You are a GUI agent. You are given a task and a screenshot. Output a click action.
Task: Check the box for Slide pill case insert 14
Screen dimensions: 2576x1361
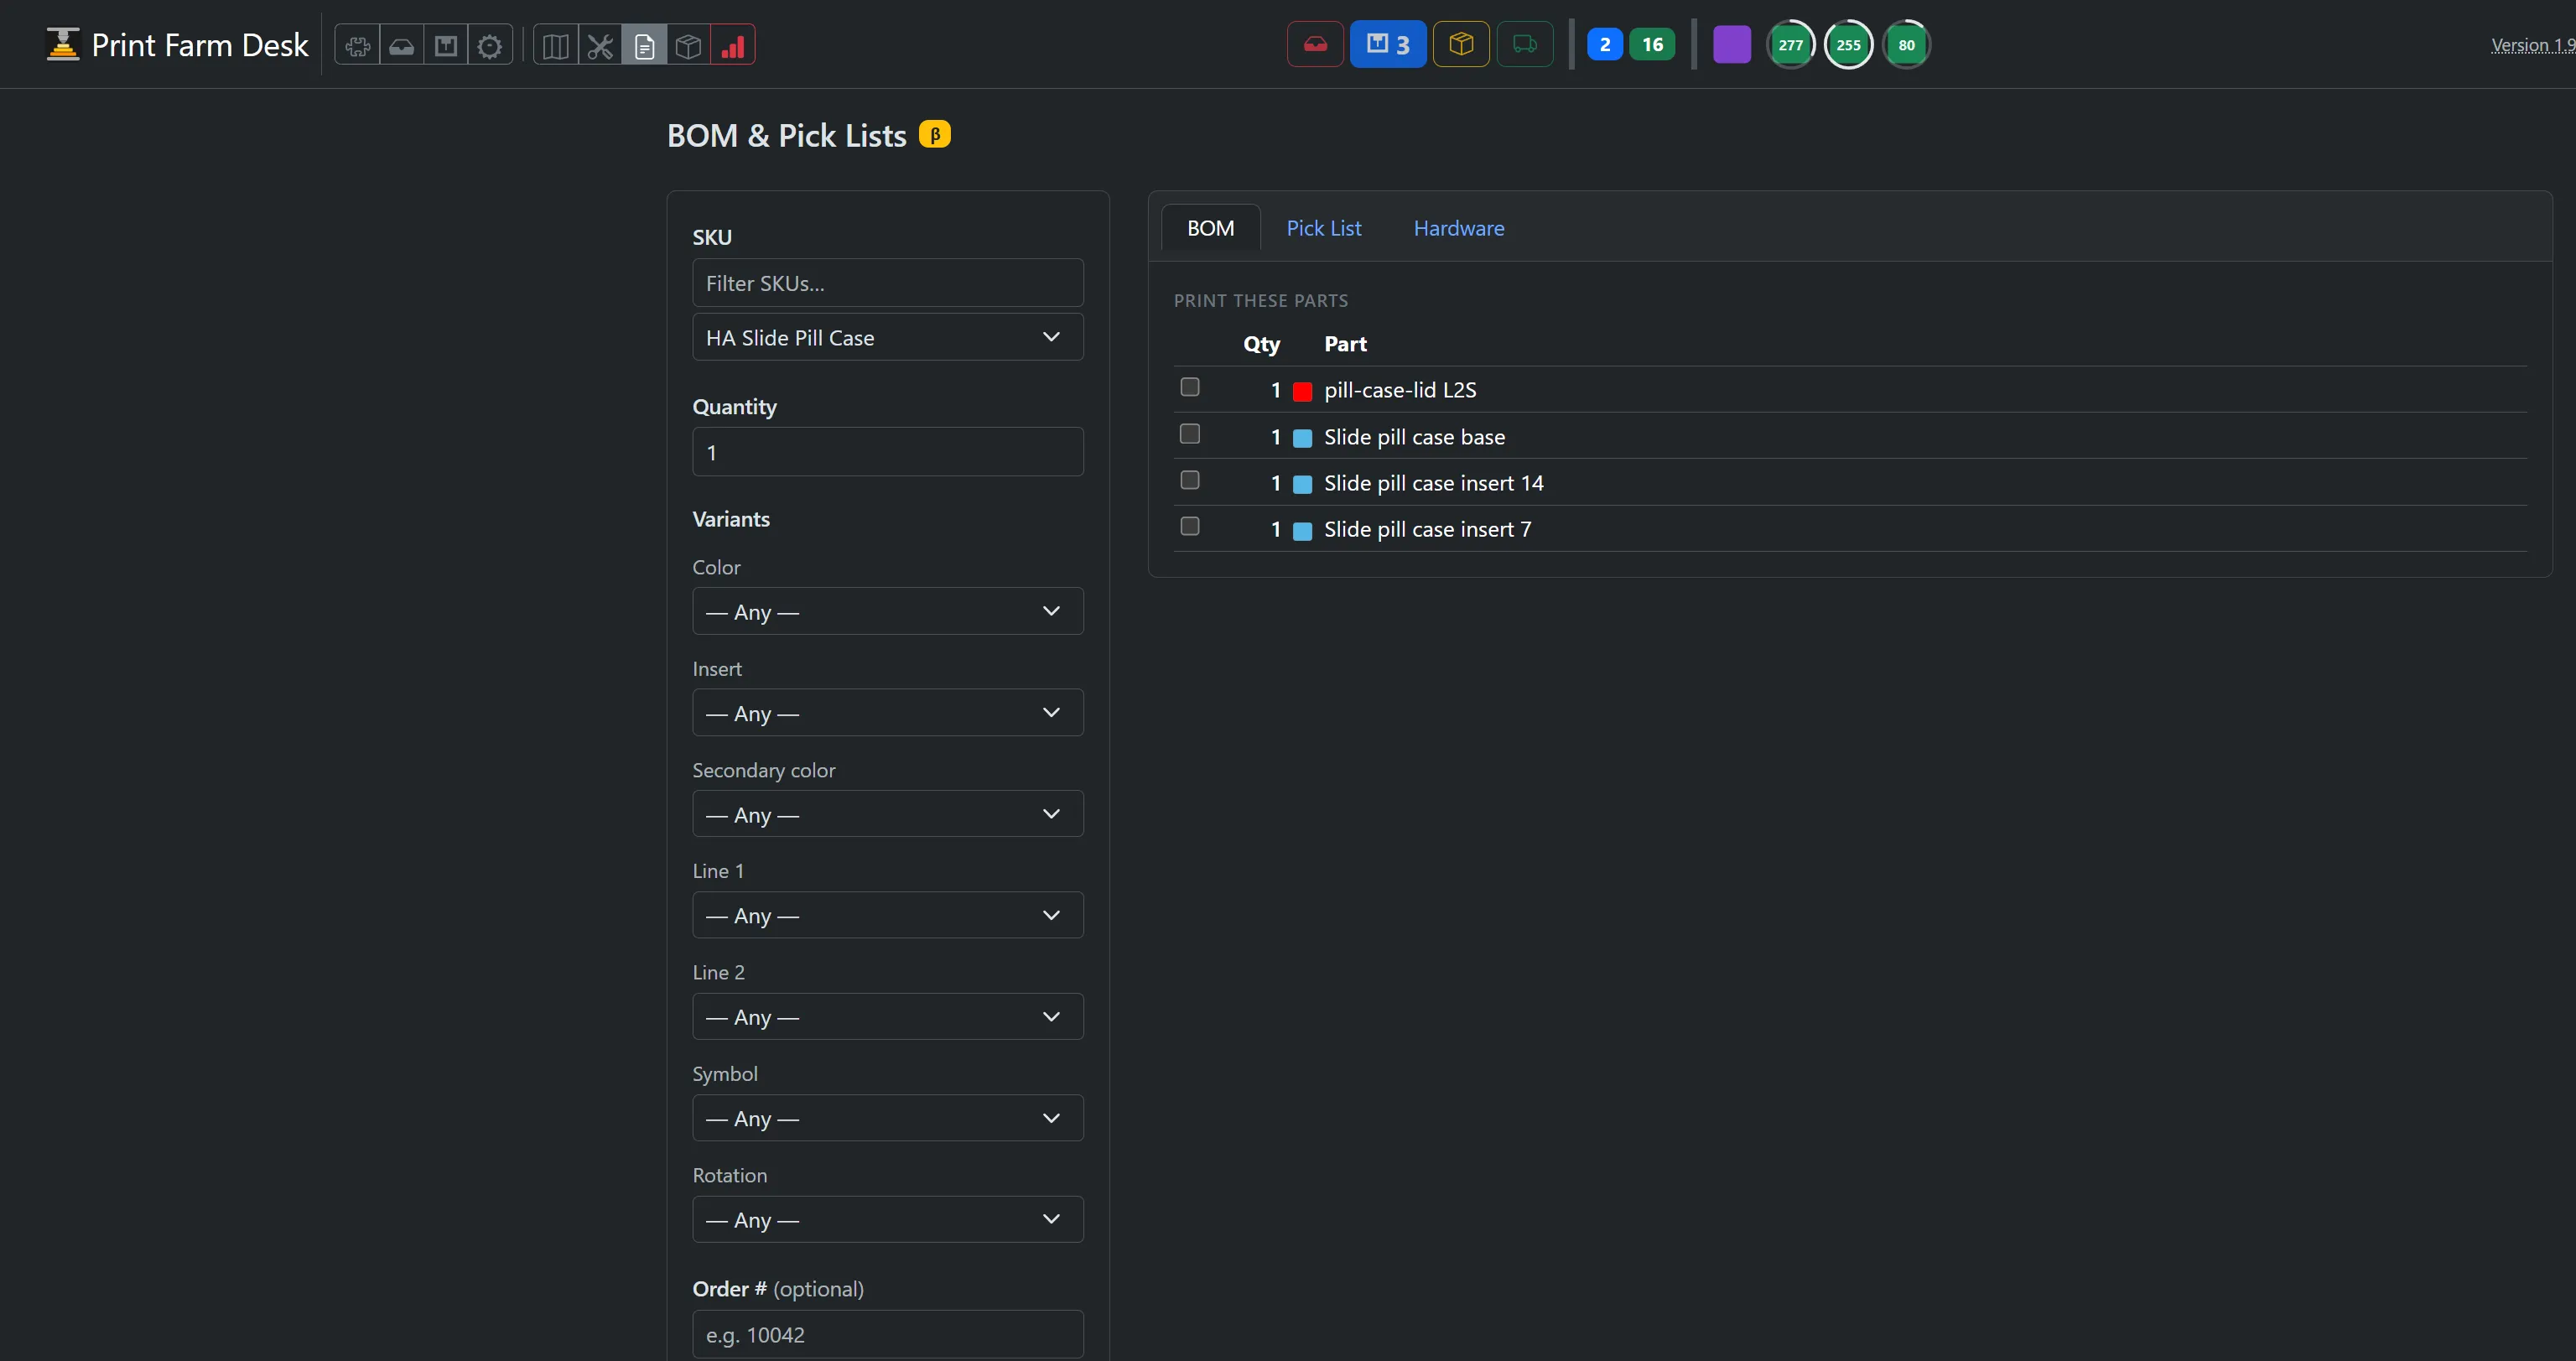coord(1189,480)
